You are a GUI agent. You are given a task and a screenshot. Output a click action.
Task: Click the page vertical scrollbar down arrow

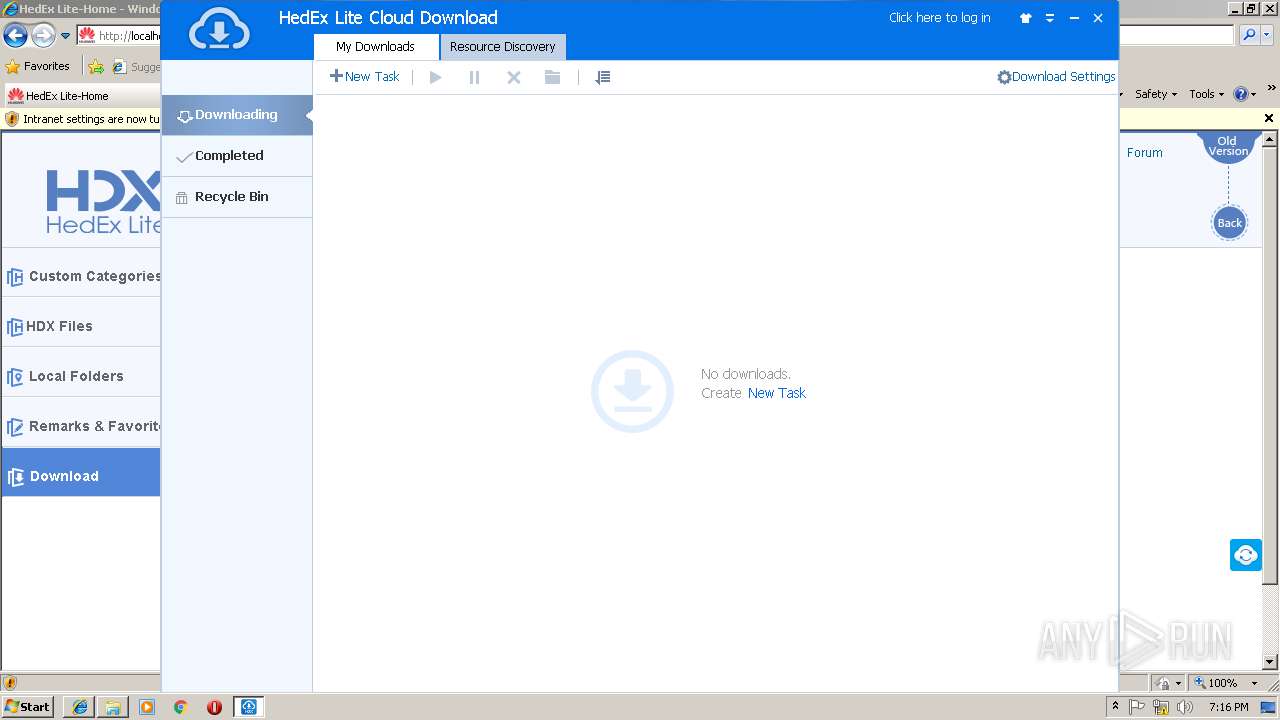(x=1270, y=661)
